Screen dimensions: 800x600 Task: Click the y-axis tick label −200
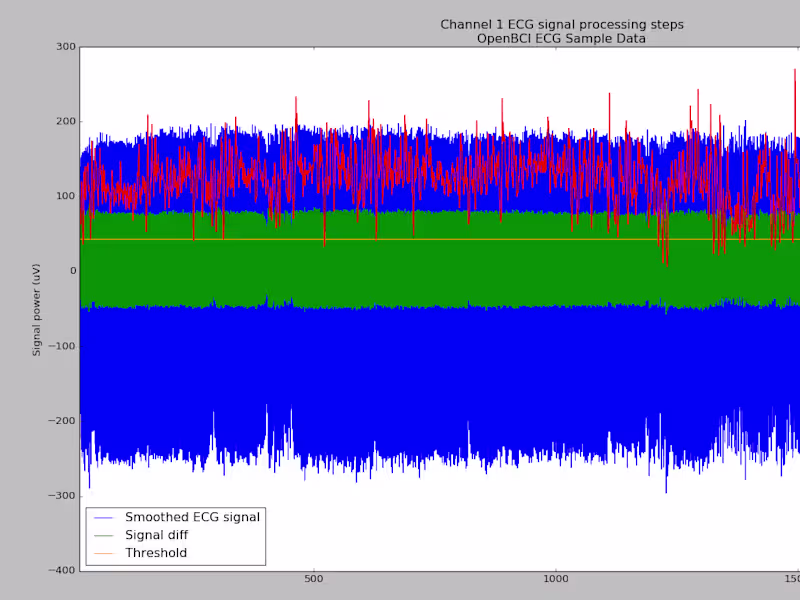(x=62, y=421)
